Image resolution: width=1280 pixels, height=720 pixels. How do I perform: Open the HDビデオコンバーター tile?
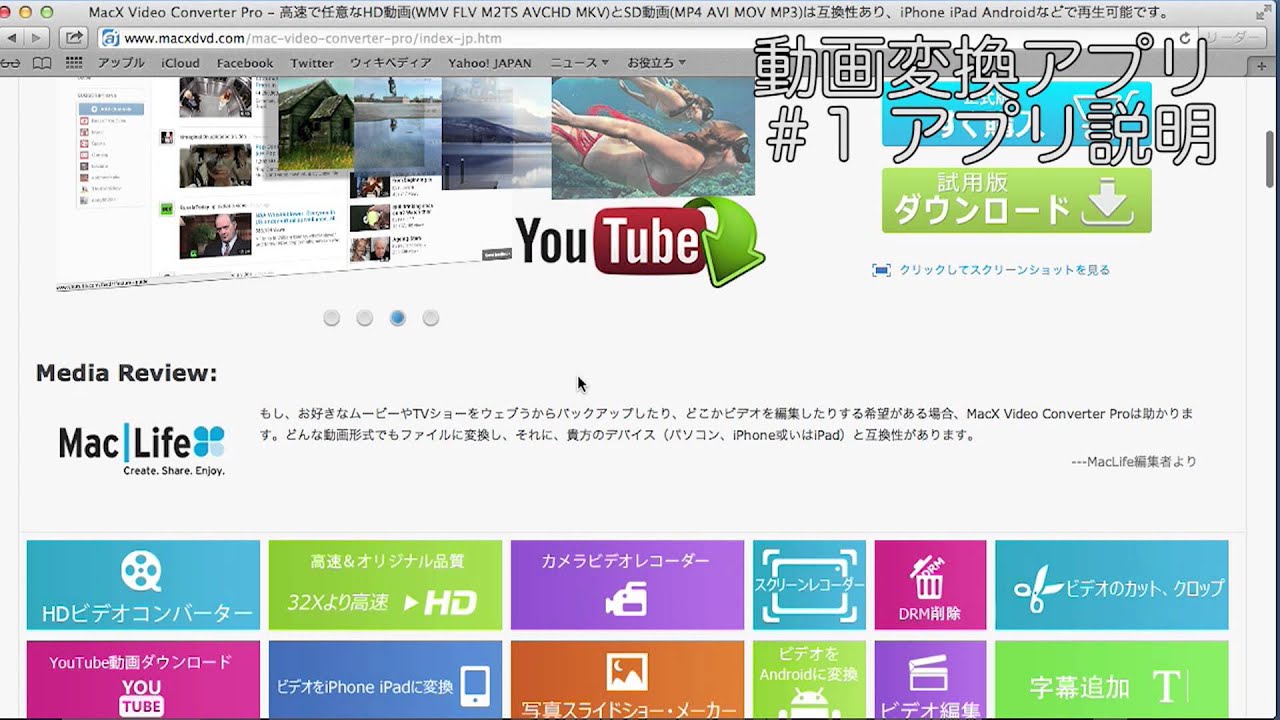143,585
